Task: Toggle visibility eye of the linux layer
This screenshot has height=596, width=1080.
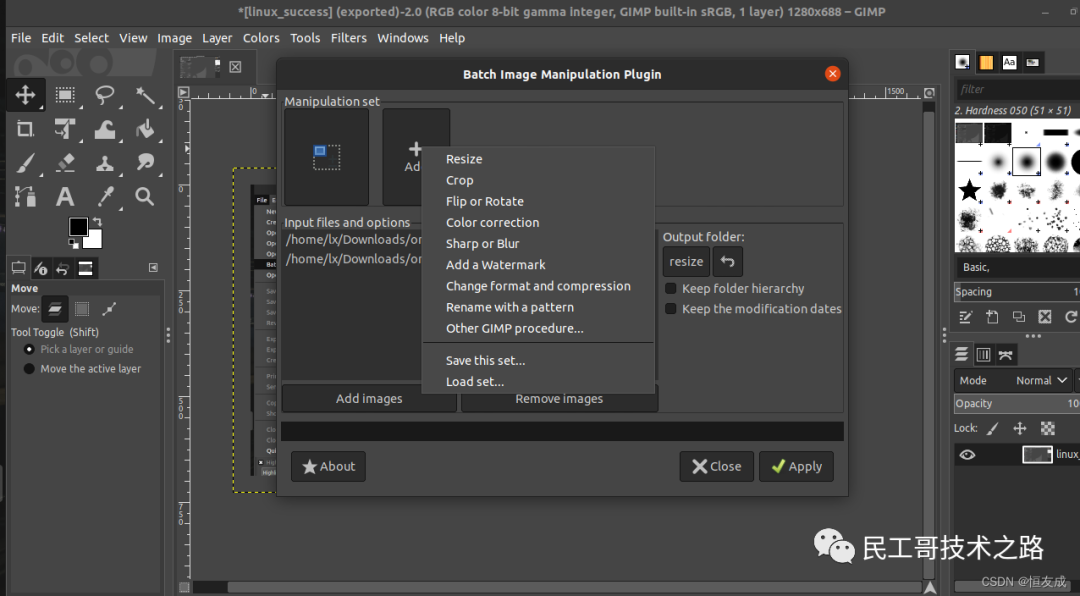Action: pos(968,455)
